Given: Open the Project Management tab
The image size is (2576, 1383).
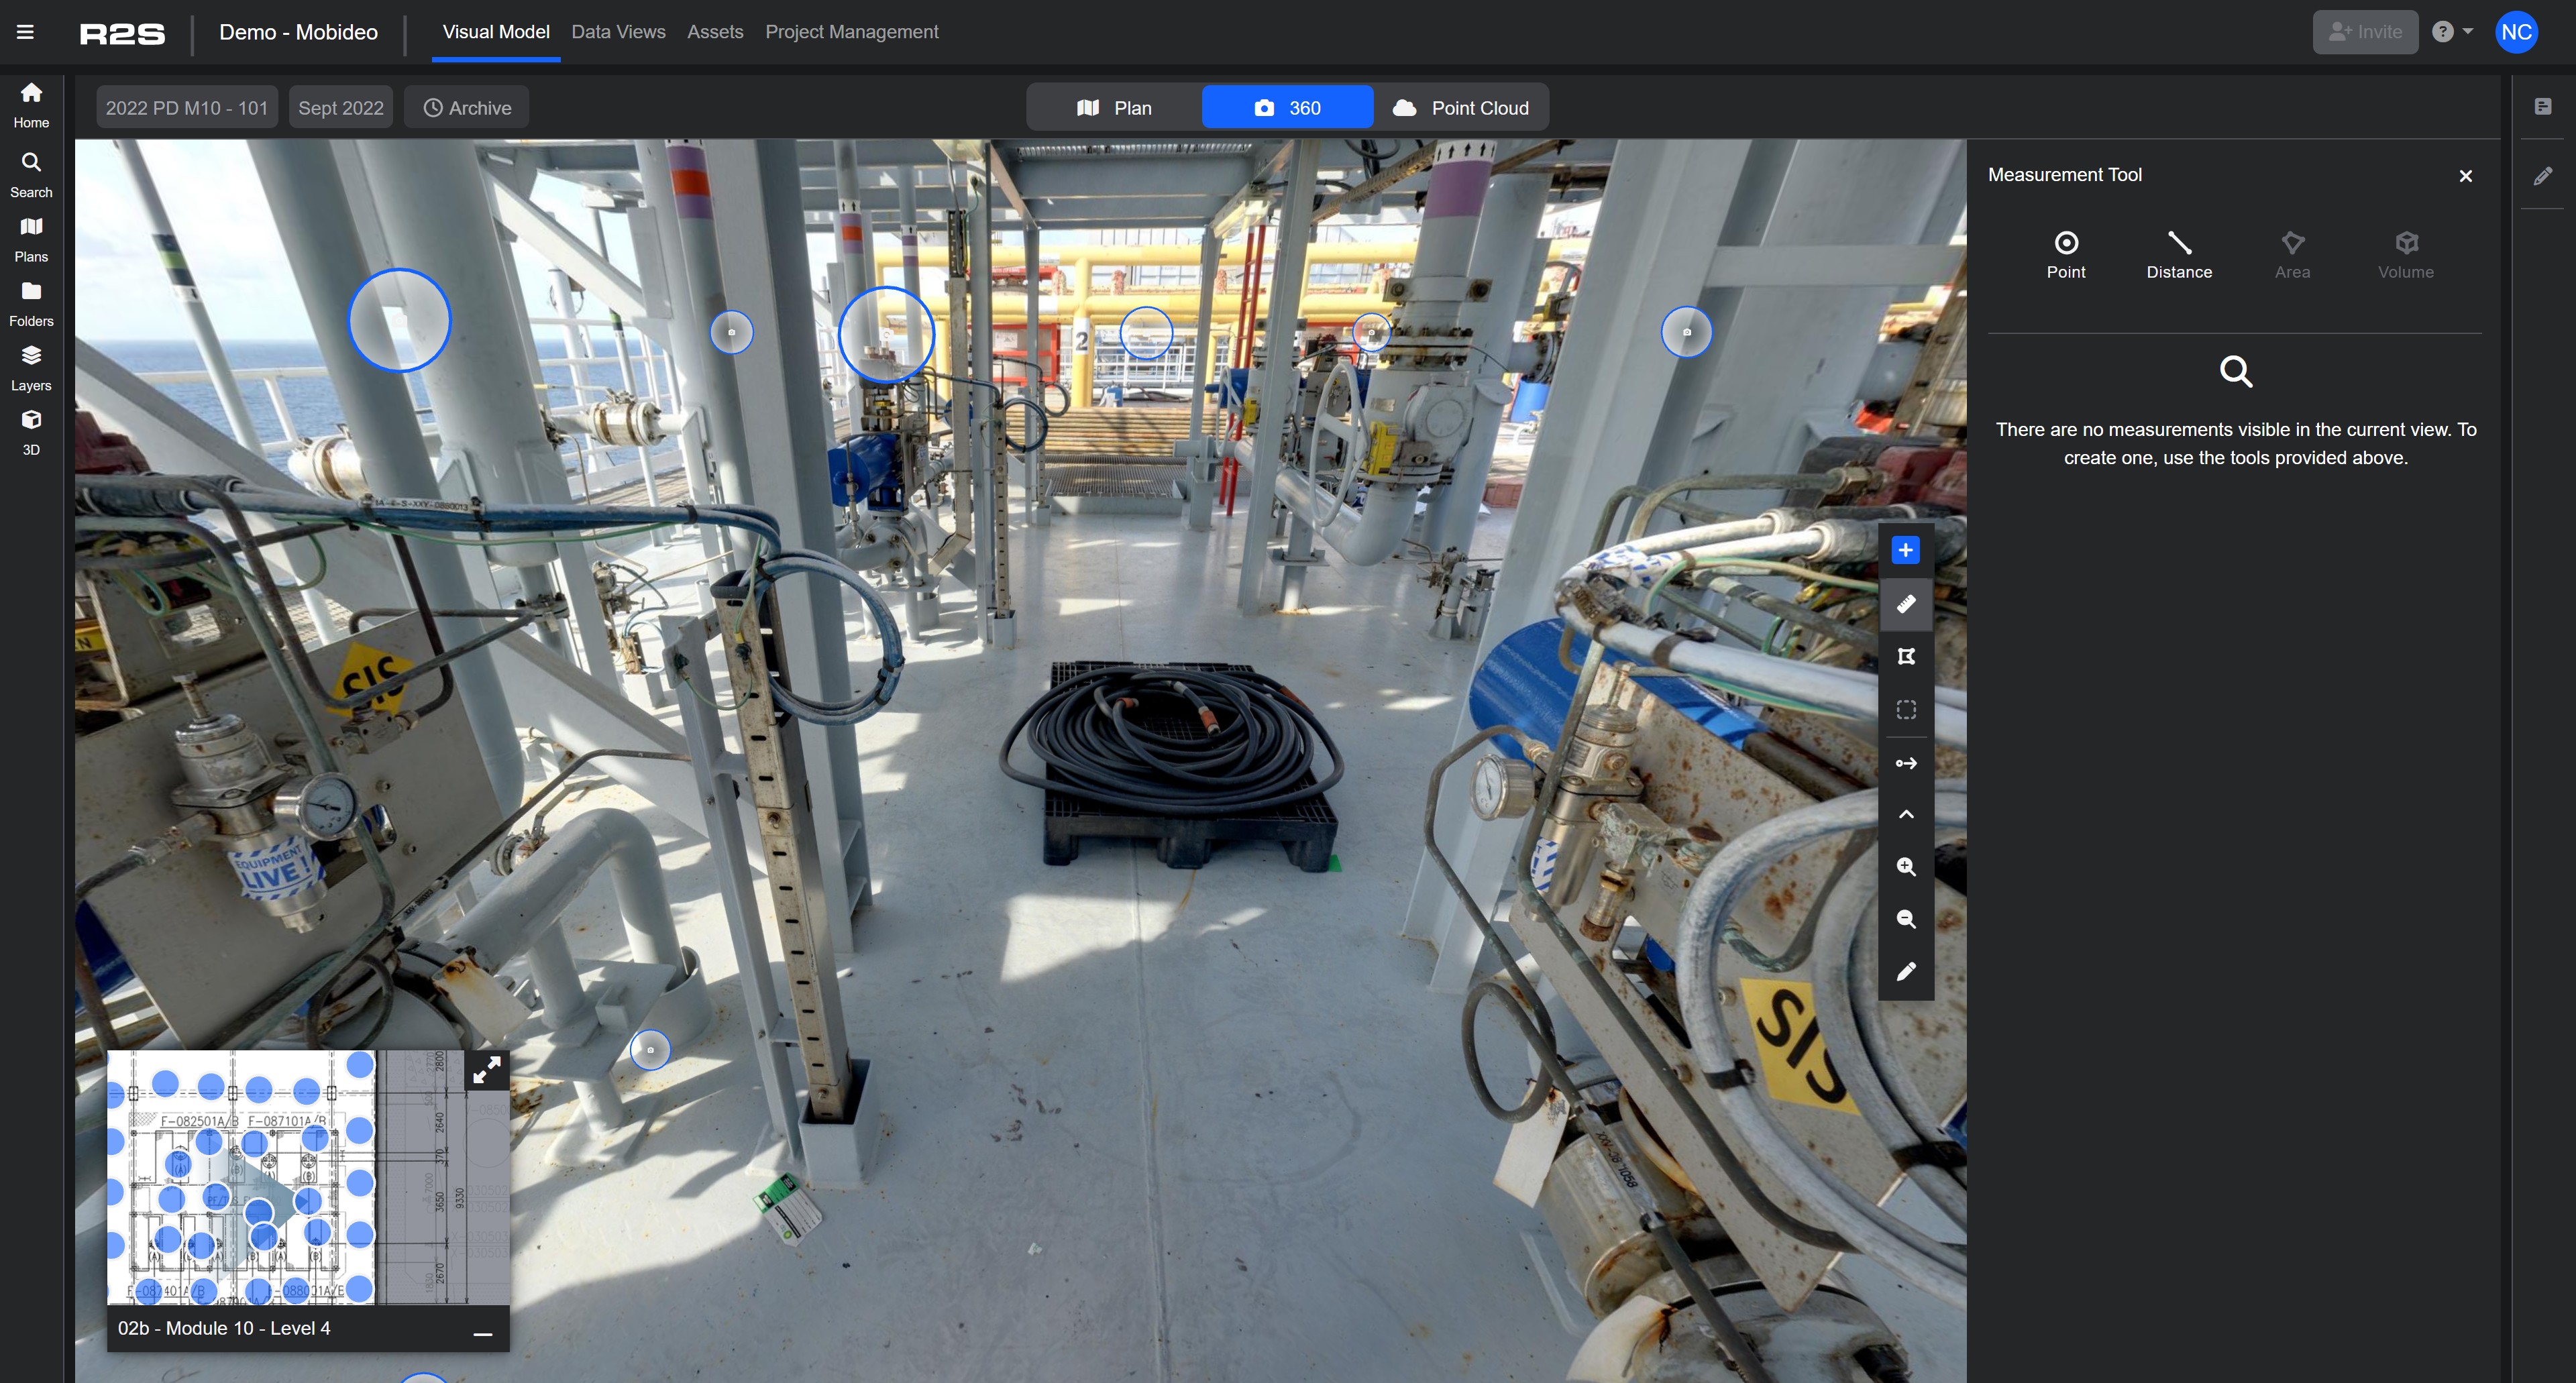Looking at the screenshot, I should point(852,32).
